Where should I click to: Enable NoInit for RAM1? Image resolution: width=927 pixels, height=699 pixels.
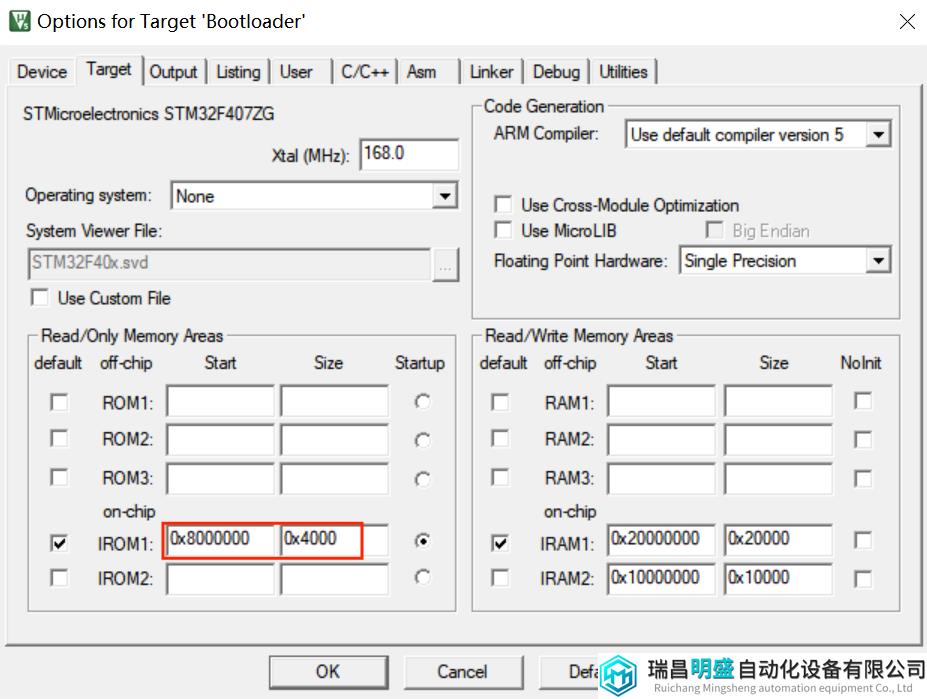click(x=863, y=401)
